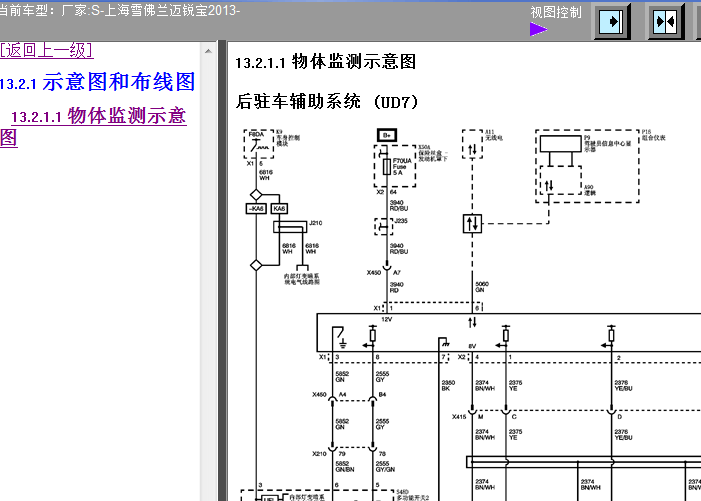Click the black 13.2.1.1 物体监测示意图 page heading
701x501 pixels.
coord(325,62)
